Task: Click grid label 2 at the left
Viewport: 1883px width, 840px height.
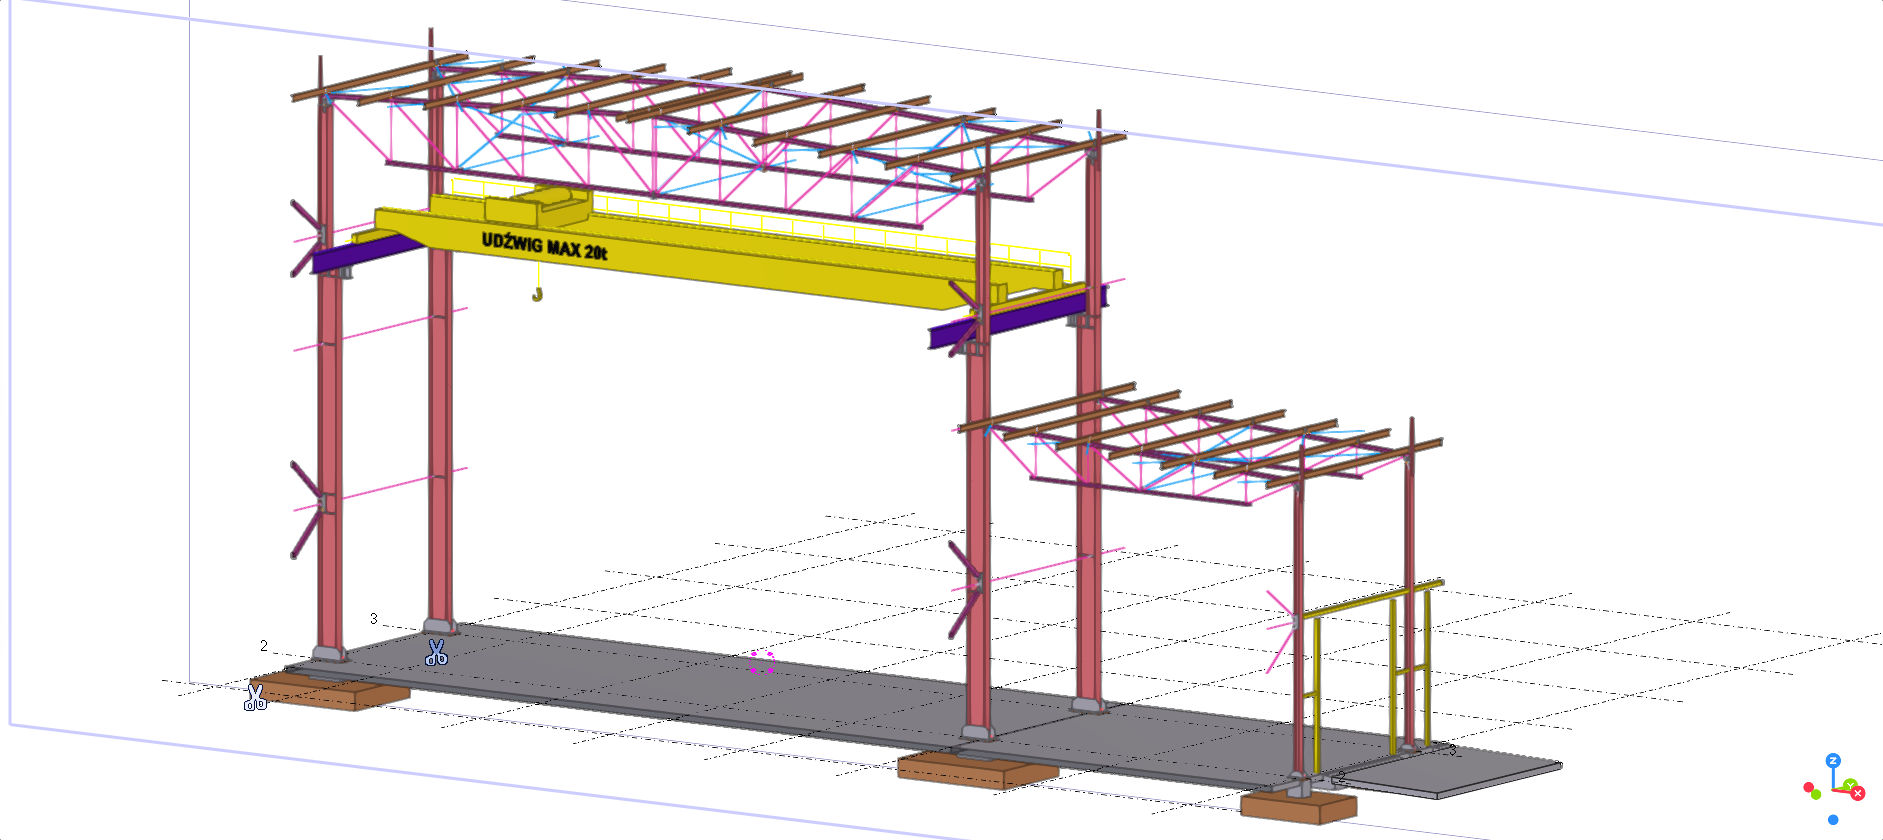Action: coord(264,646)
